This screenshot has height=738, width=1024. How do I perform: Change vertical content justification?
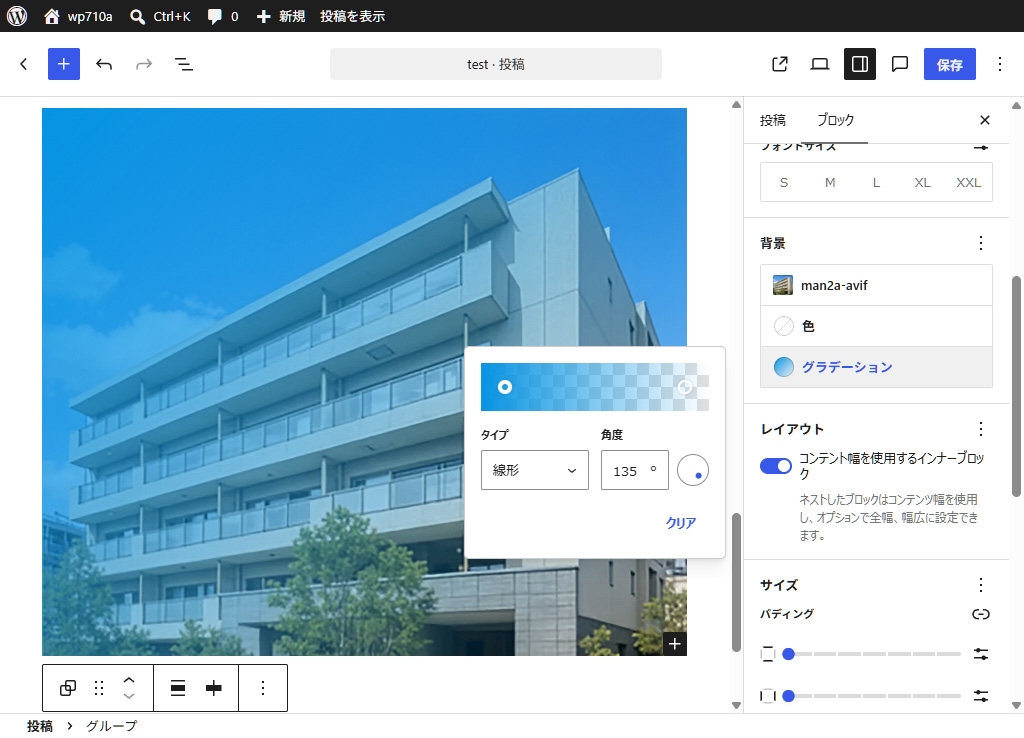pyautogui.click(x=214, y=688)
